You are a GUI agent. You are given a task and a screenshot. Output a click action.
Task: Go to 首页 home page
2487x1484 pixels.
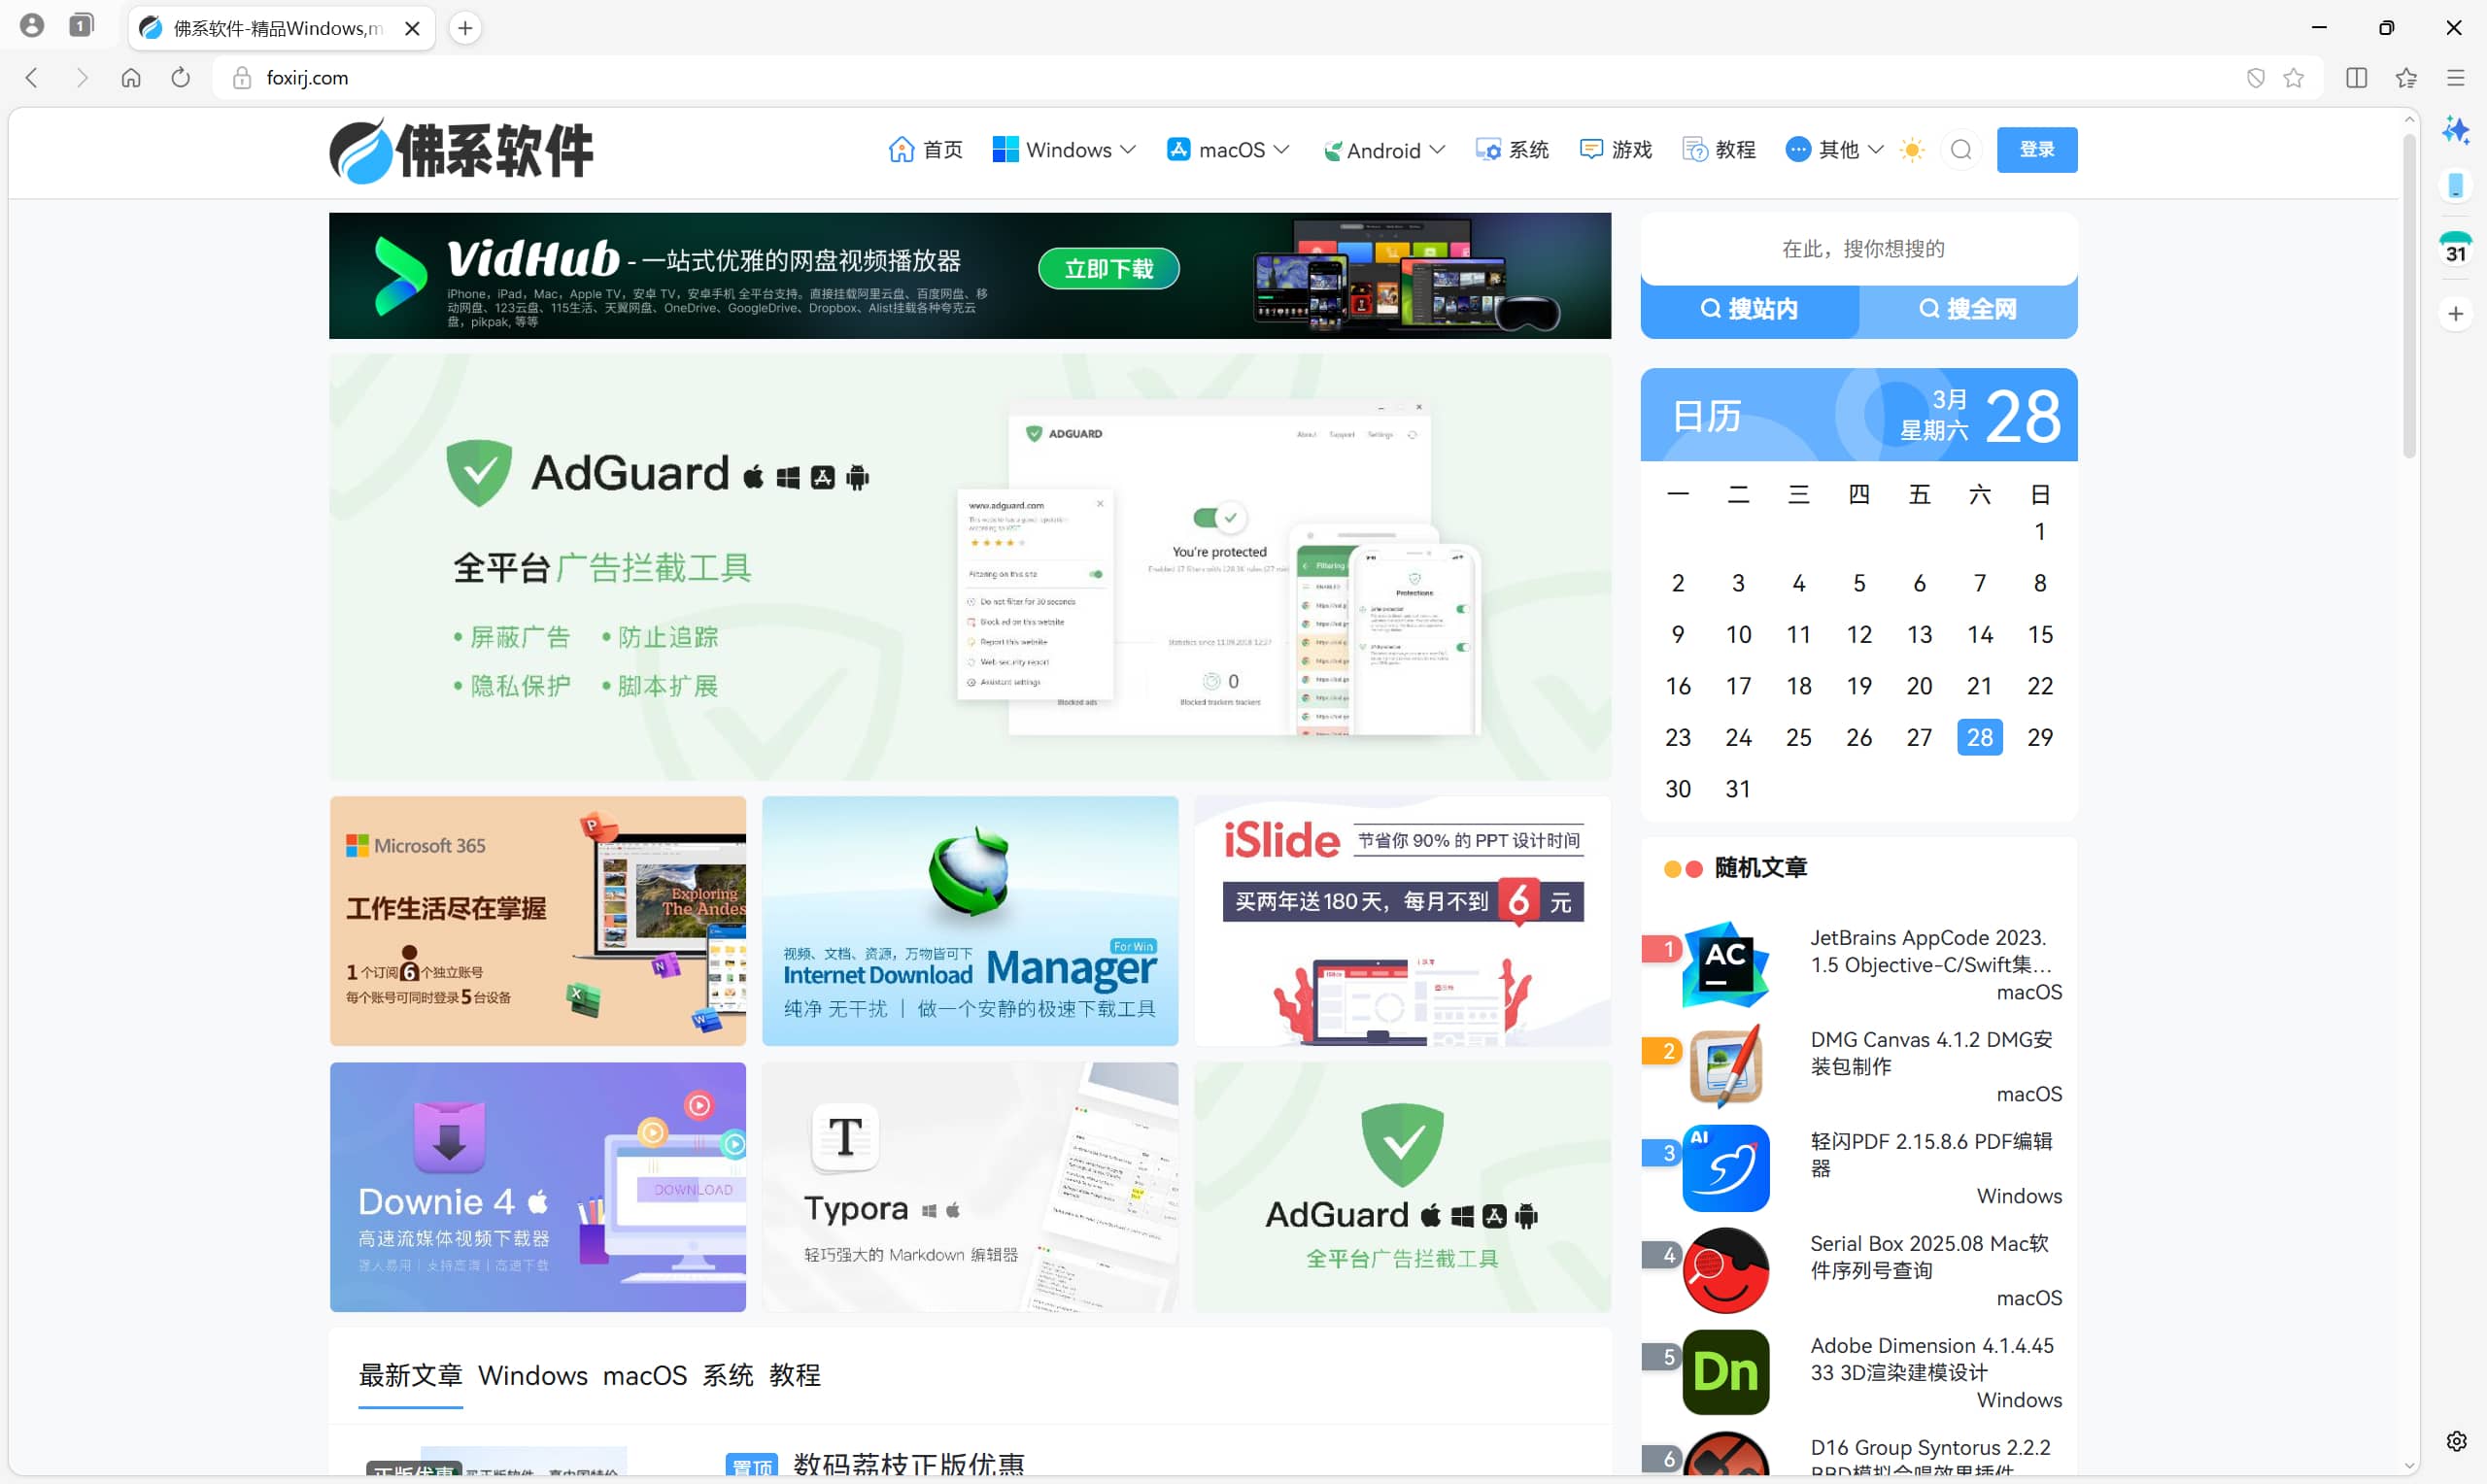[925, 150]
